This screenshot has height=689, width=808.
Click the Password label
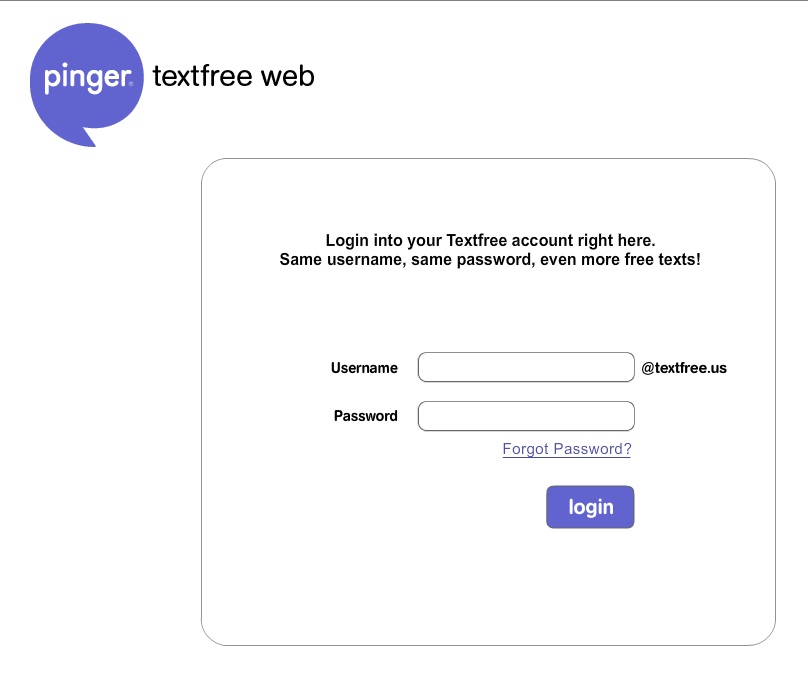(x=366, y=416)
